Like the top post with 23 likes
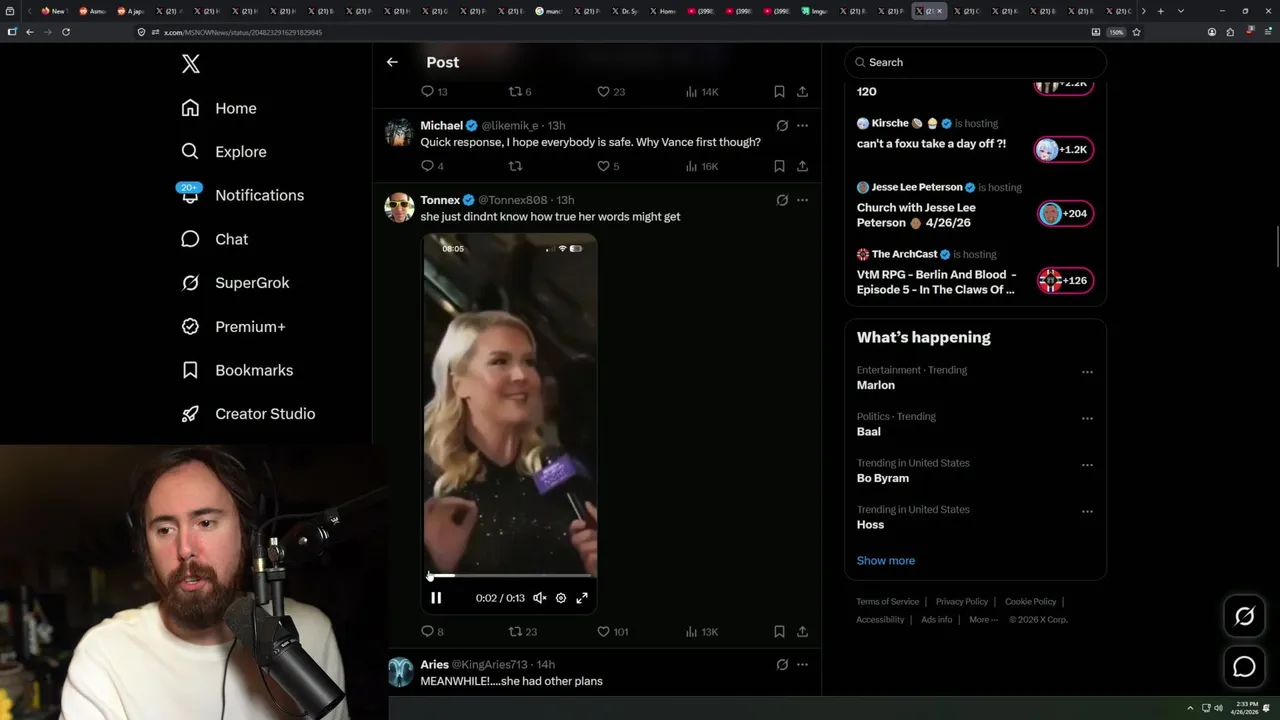 pyautogui.click(x=611, y=92)
